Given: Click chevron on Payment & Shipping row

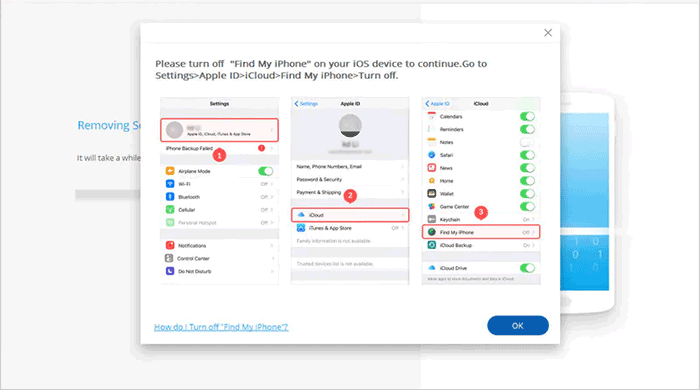Looking at the screenshot, I should coord(402,192).
